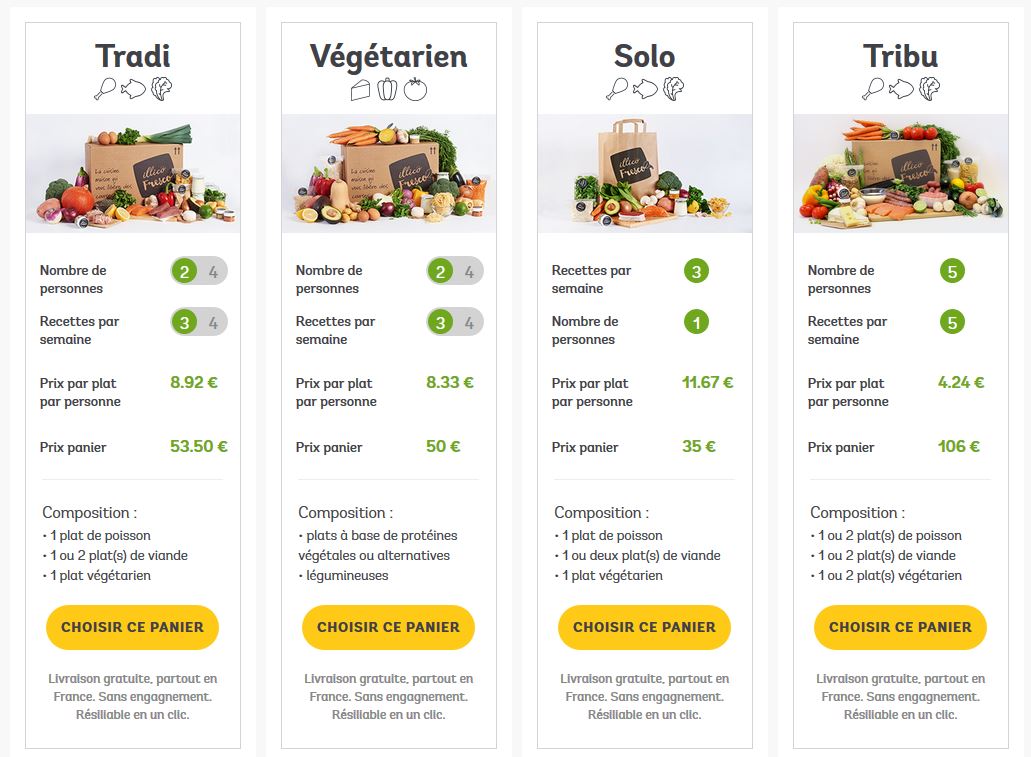The height and width of the screenshot is (757, 1031).
Task: Click the chicken drumstick icon under Tradi
Action: (x=105, y=88)
